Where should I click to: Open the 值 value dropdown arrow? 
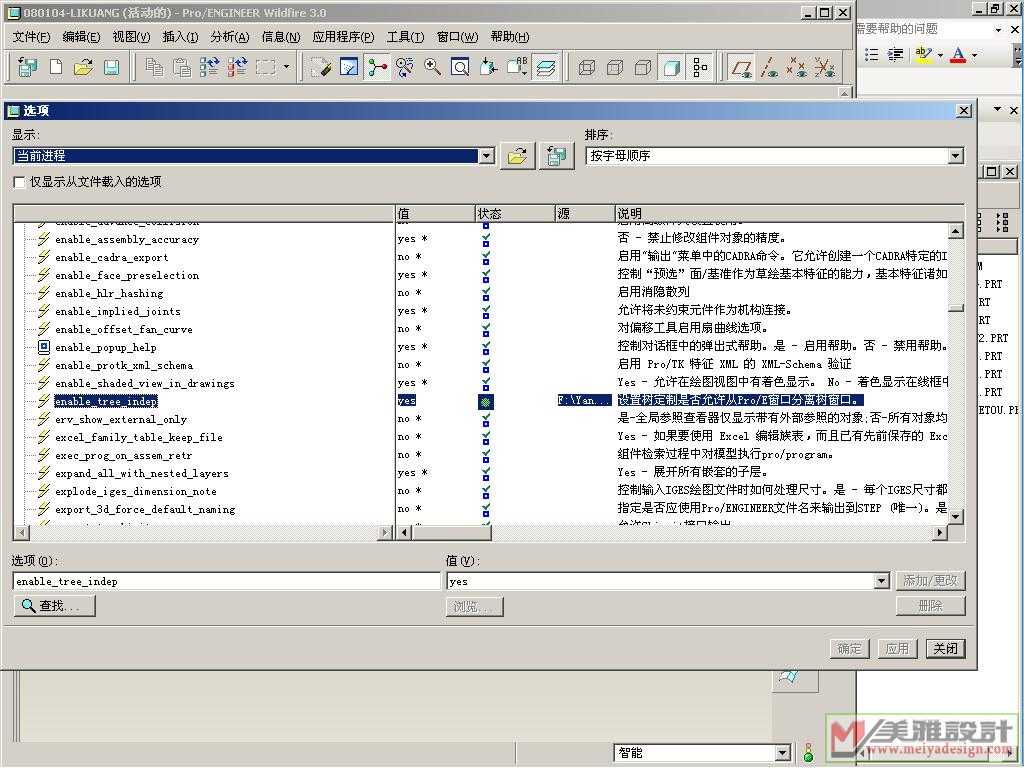click(x=882, y=581)
